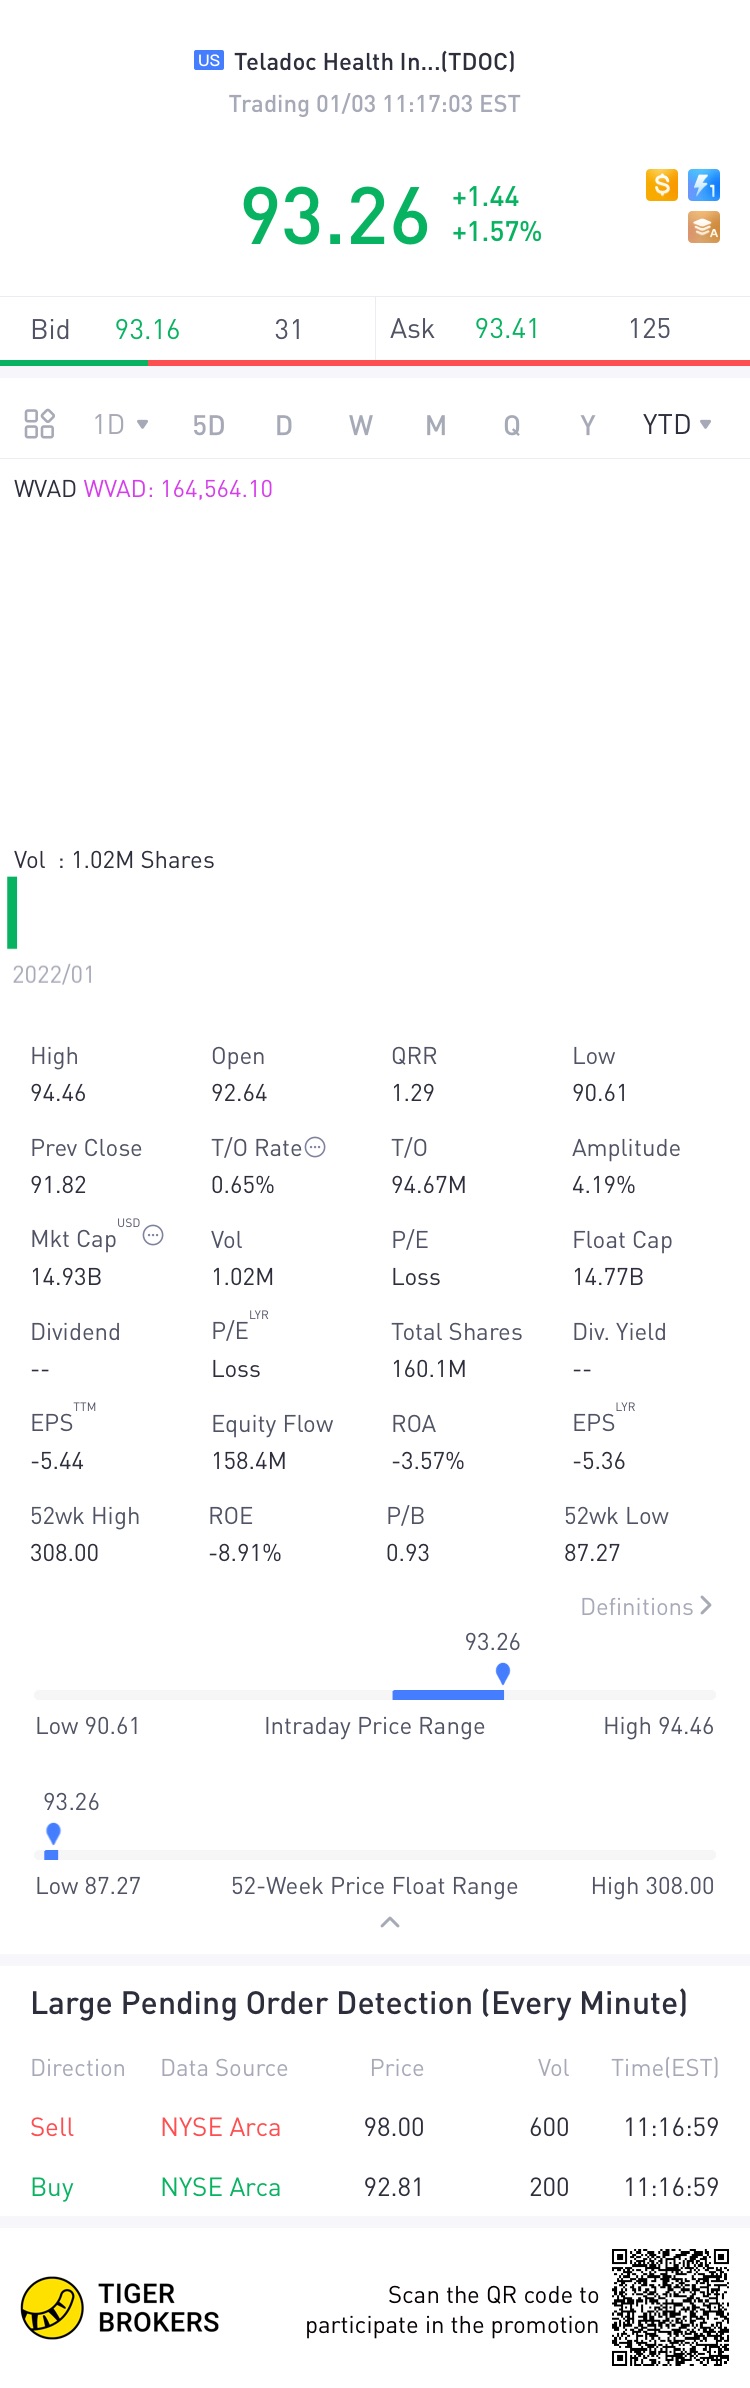The height and width of the screenshot is (2388, 750).
Task: Select the M monthly chart tab
Action: [x=435, y=426]
